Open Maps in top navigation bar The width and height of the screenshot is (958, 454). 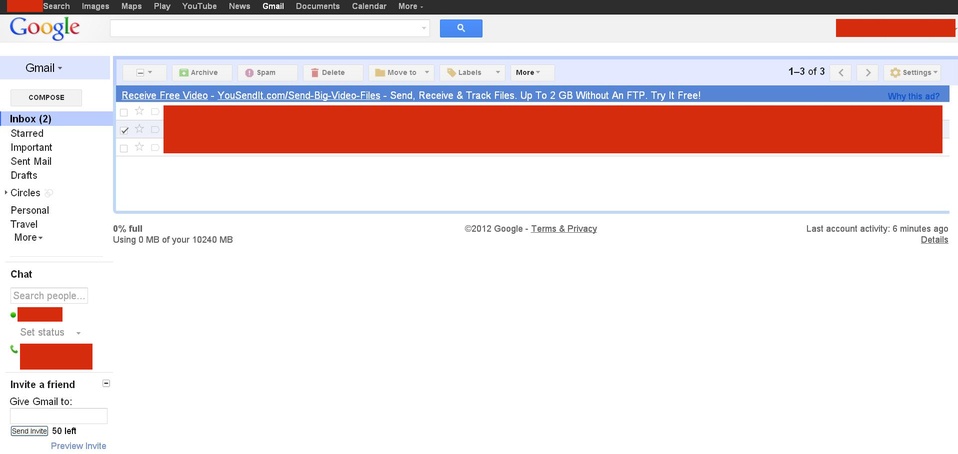pyautogui.click(x=131, y=6)
